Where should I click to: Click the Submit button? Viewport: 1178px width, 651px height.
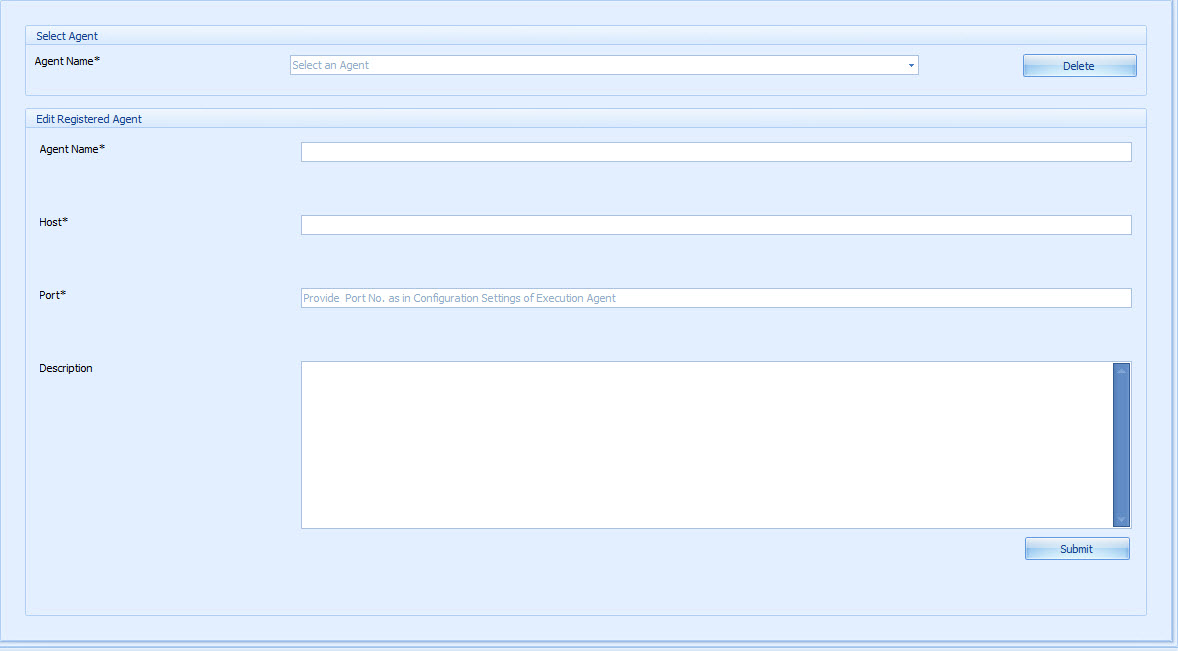point(1077,549)
